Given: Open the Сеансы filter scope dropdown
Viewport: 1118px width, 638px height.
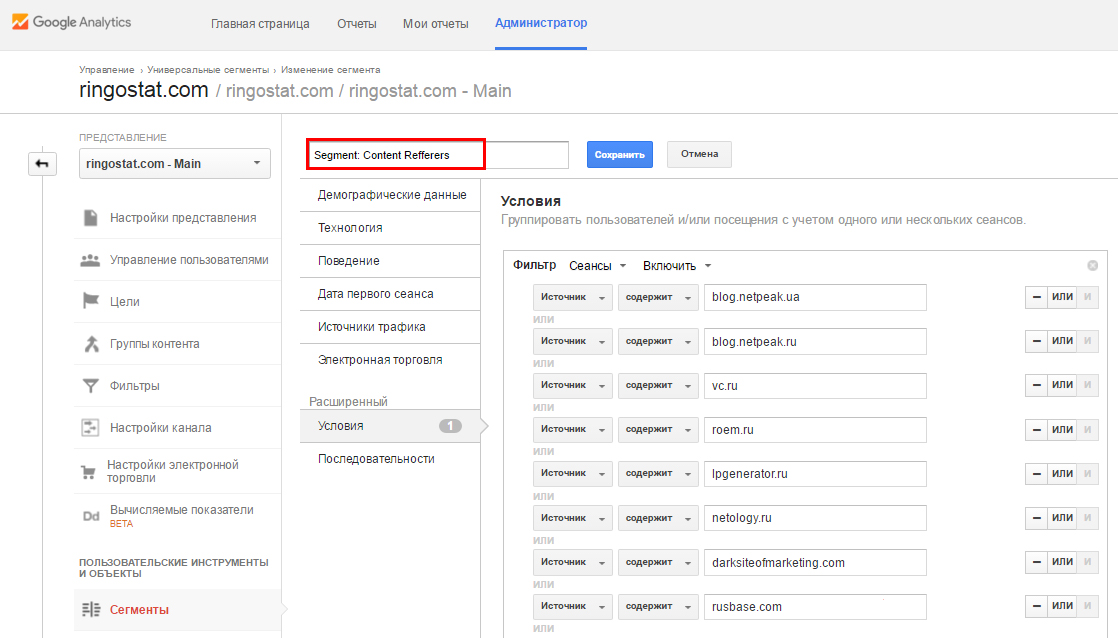Looking at the screenshot, I should click(x=598, y=266).
